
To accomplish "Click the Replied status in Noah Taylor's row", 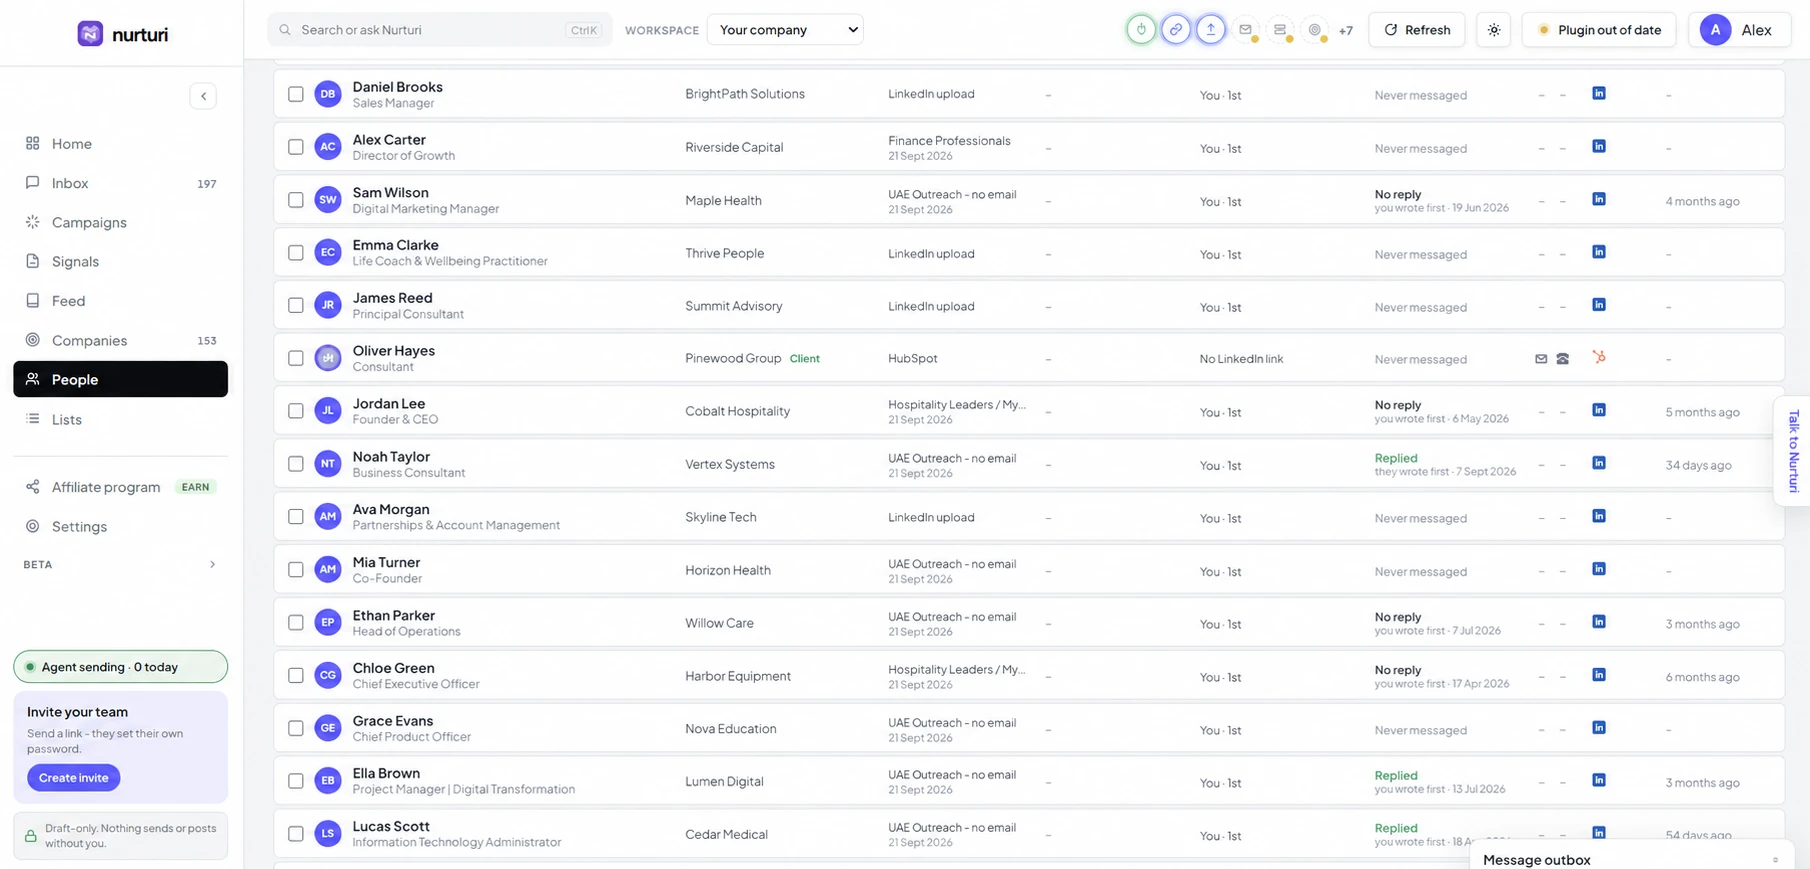I will click(x=1396, y=458).
